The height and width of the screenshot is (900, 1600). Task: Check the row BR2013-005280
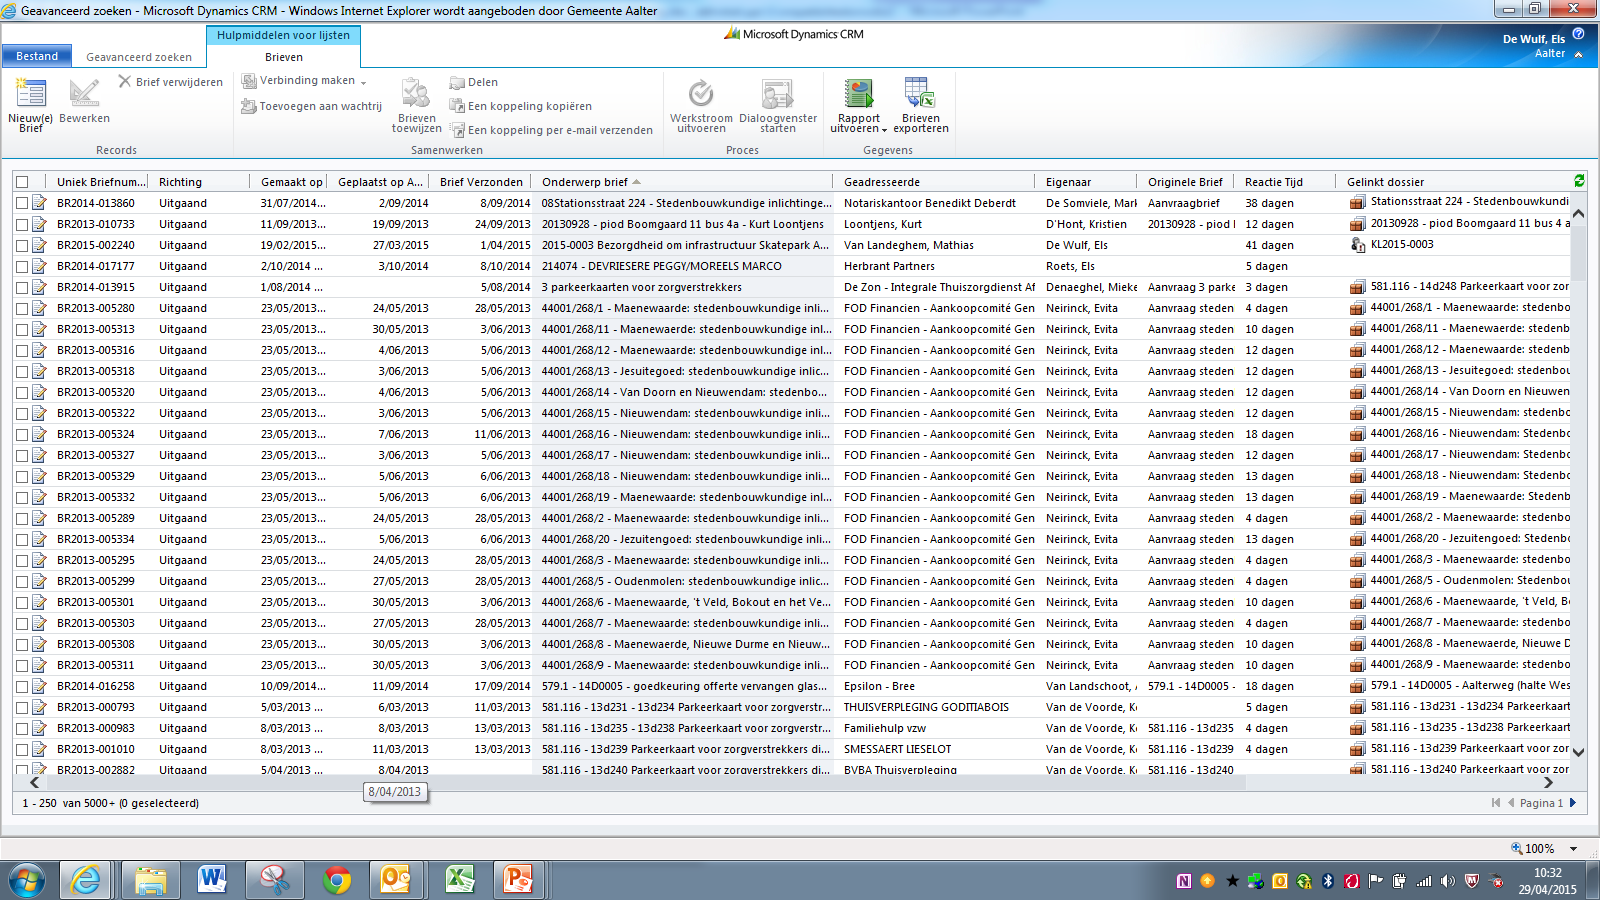[22, 308]
